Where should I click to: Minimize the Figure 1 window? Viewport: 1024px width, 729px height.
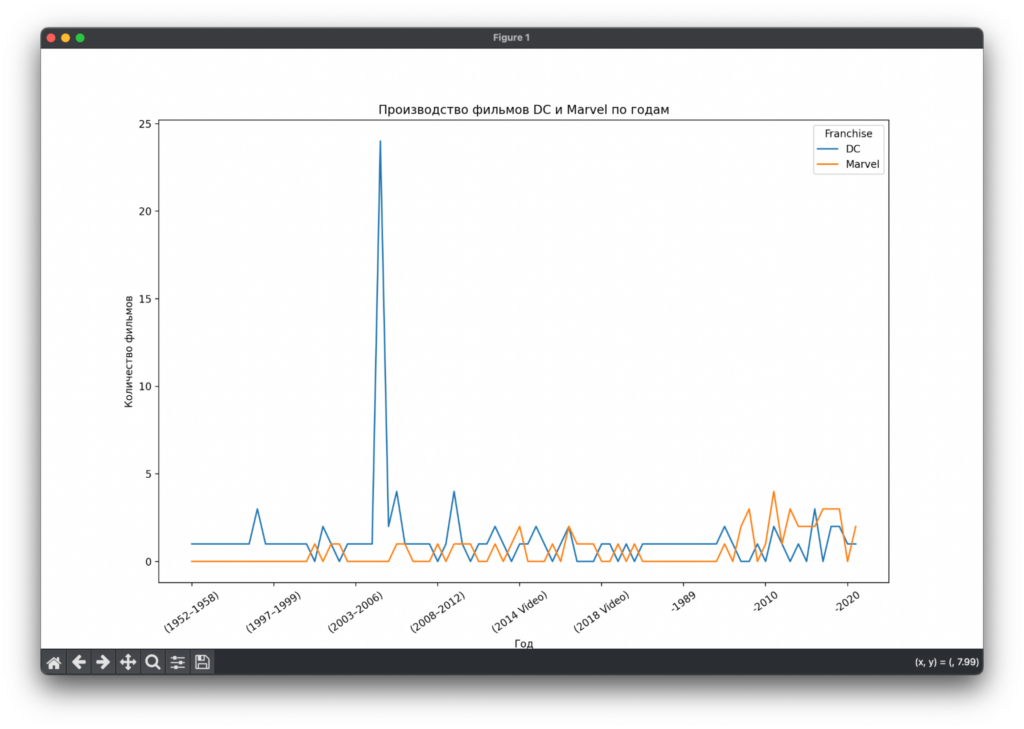pyautogui.click(x=66, y=38)
